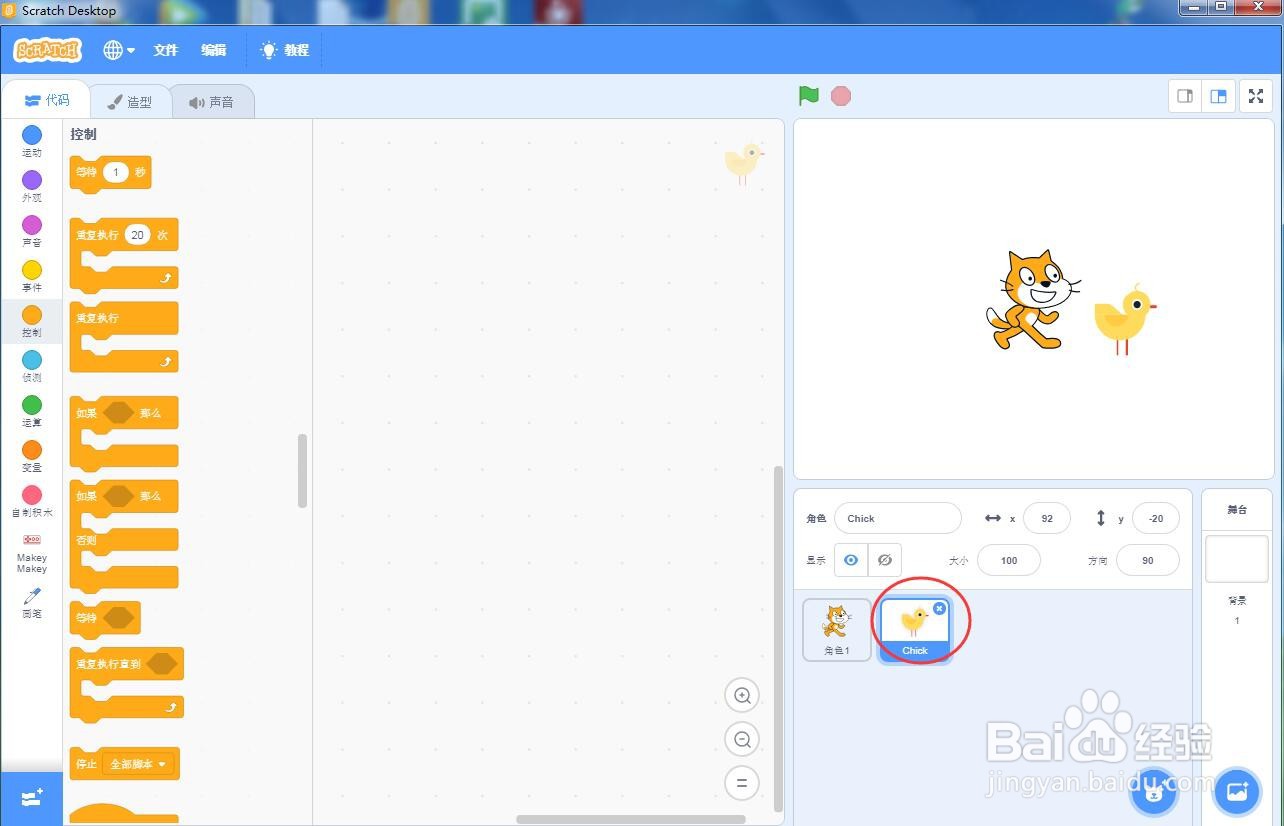Select the 控制 block category
This screenshot has width=1284, height=826.
click(32, 321)
